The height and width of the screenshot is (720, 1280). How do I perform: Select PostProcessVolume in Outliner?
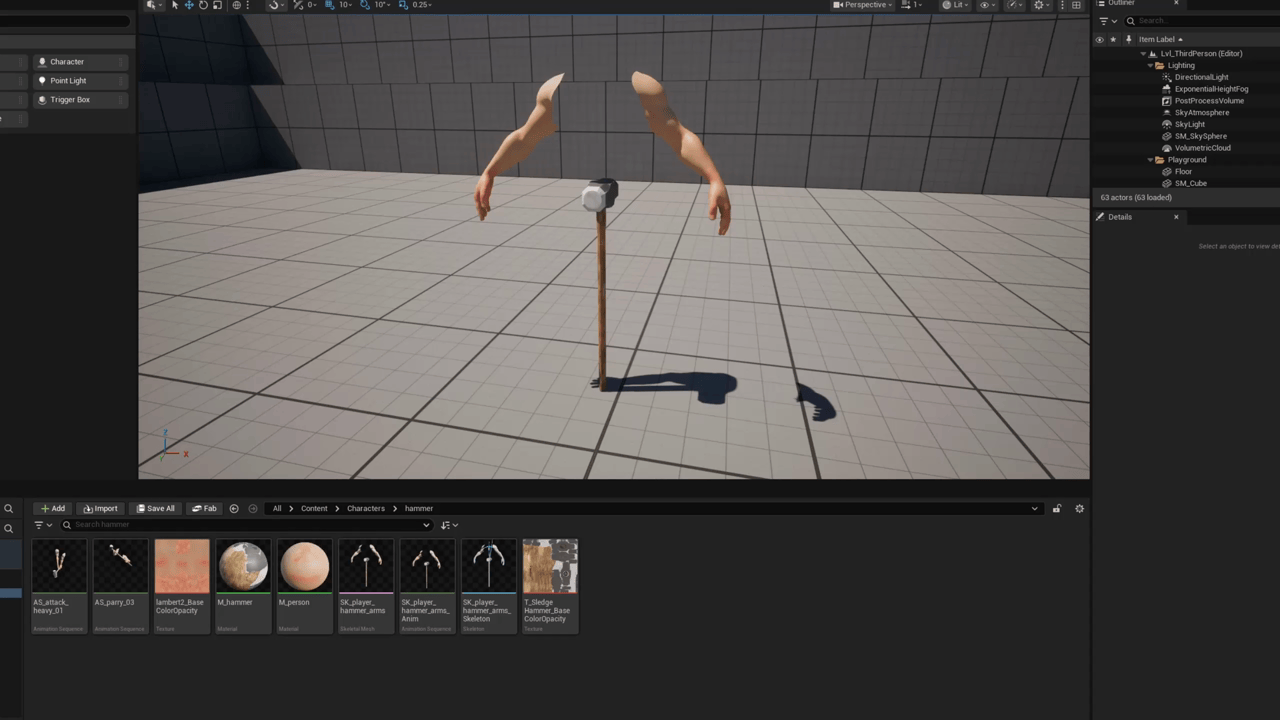click(x=1209, y=101)
